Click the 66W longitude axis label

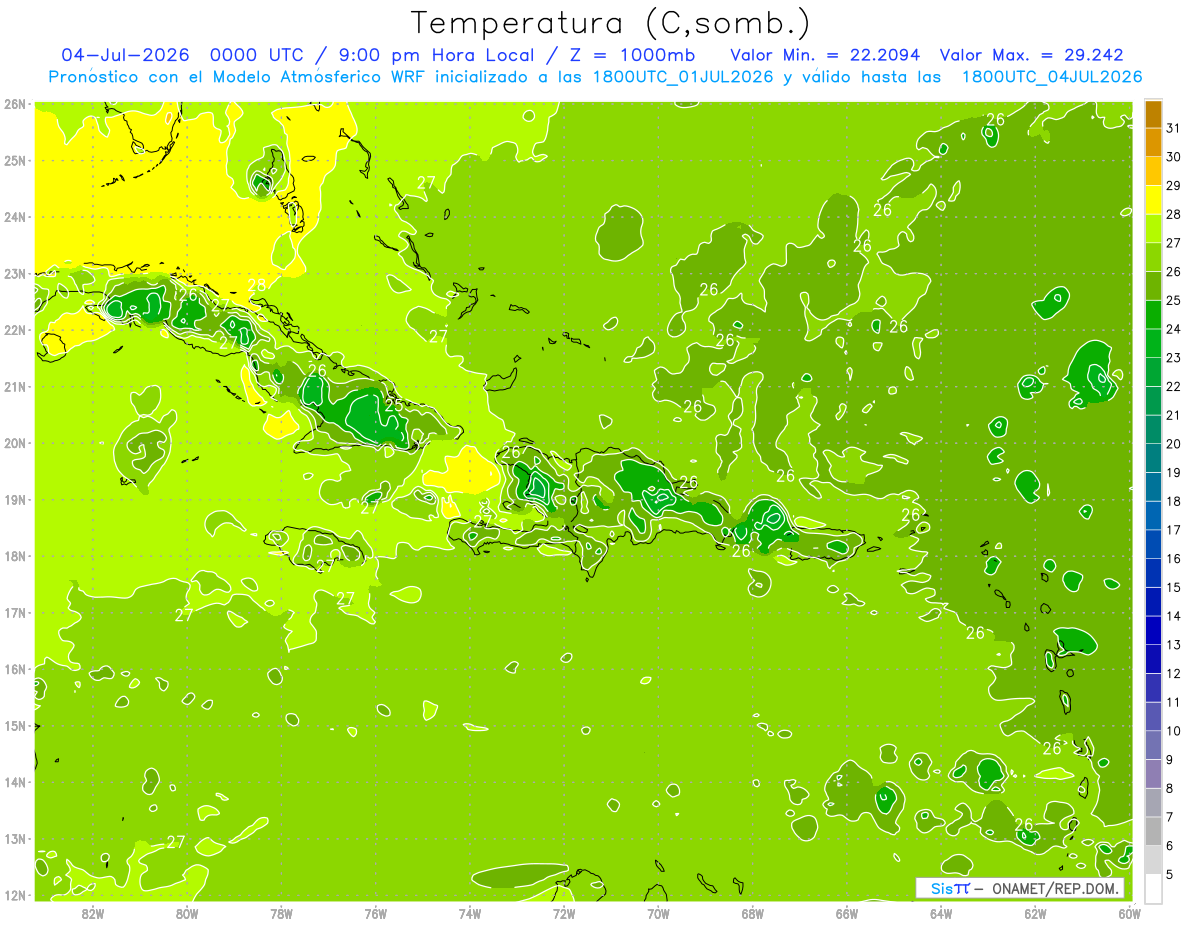(x=846, y=913)
